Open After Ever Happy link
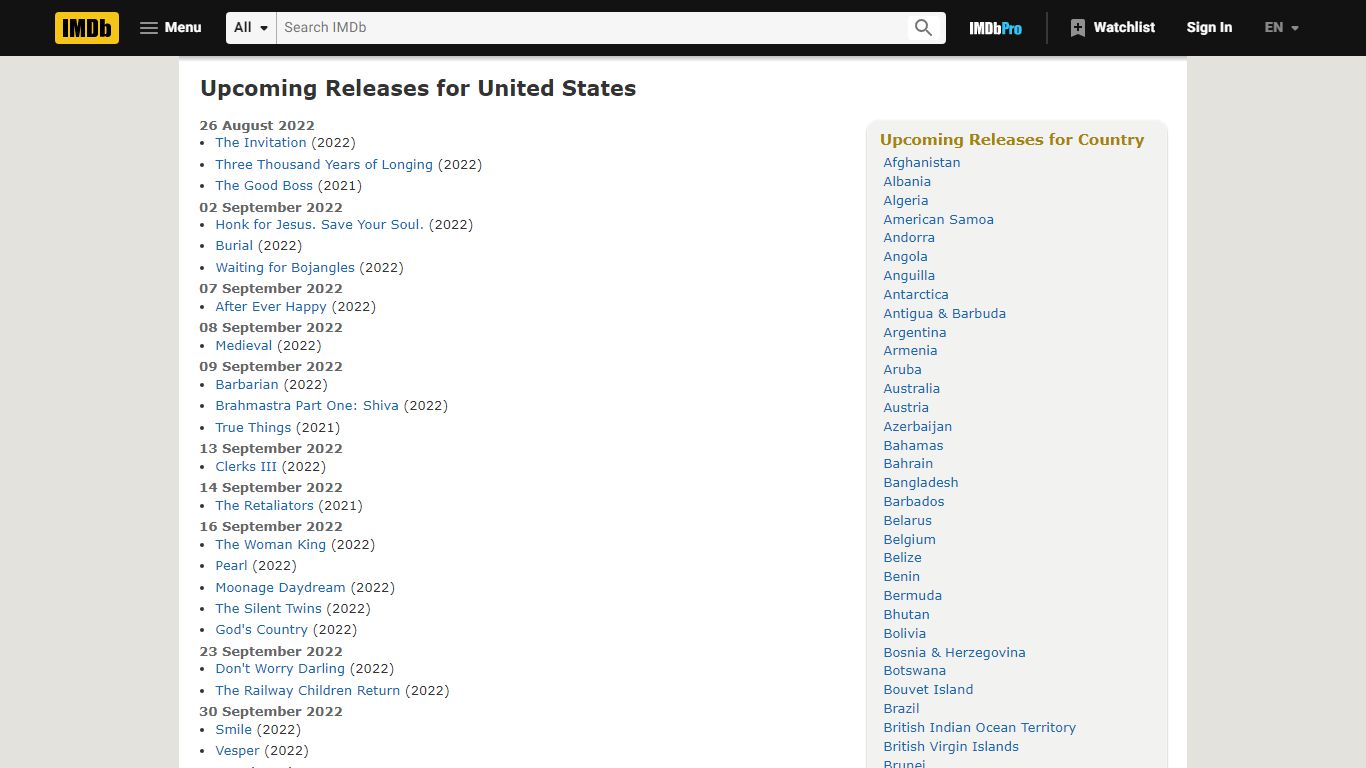Screen dimensions: 1366x768 [271, 307]
